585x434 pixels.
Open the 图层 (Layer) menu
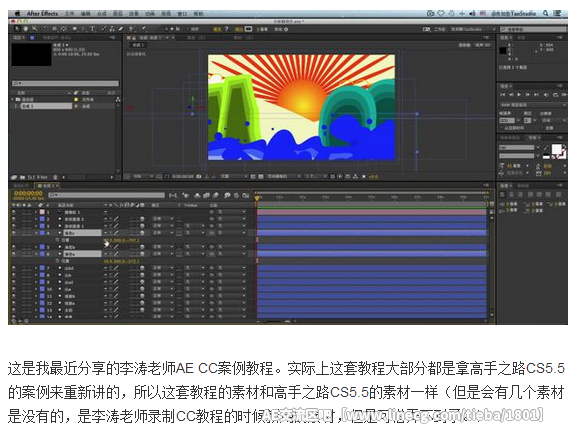(118, 13)
